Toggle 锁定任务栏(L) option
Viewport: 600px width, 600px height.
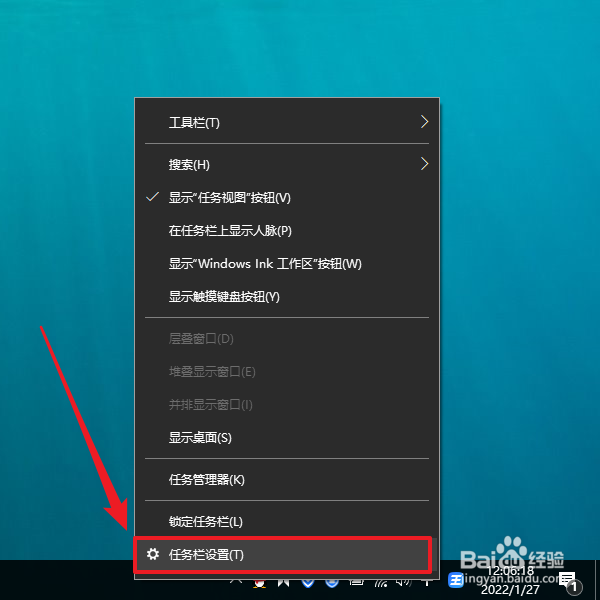pos(287,522)
